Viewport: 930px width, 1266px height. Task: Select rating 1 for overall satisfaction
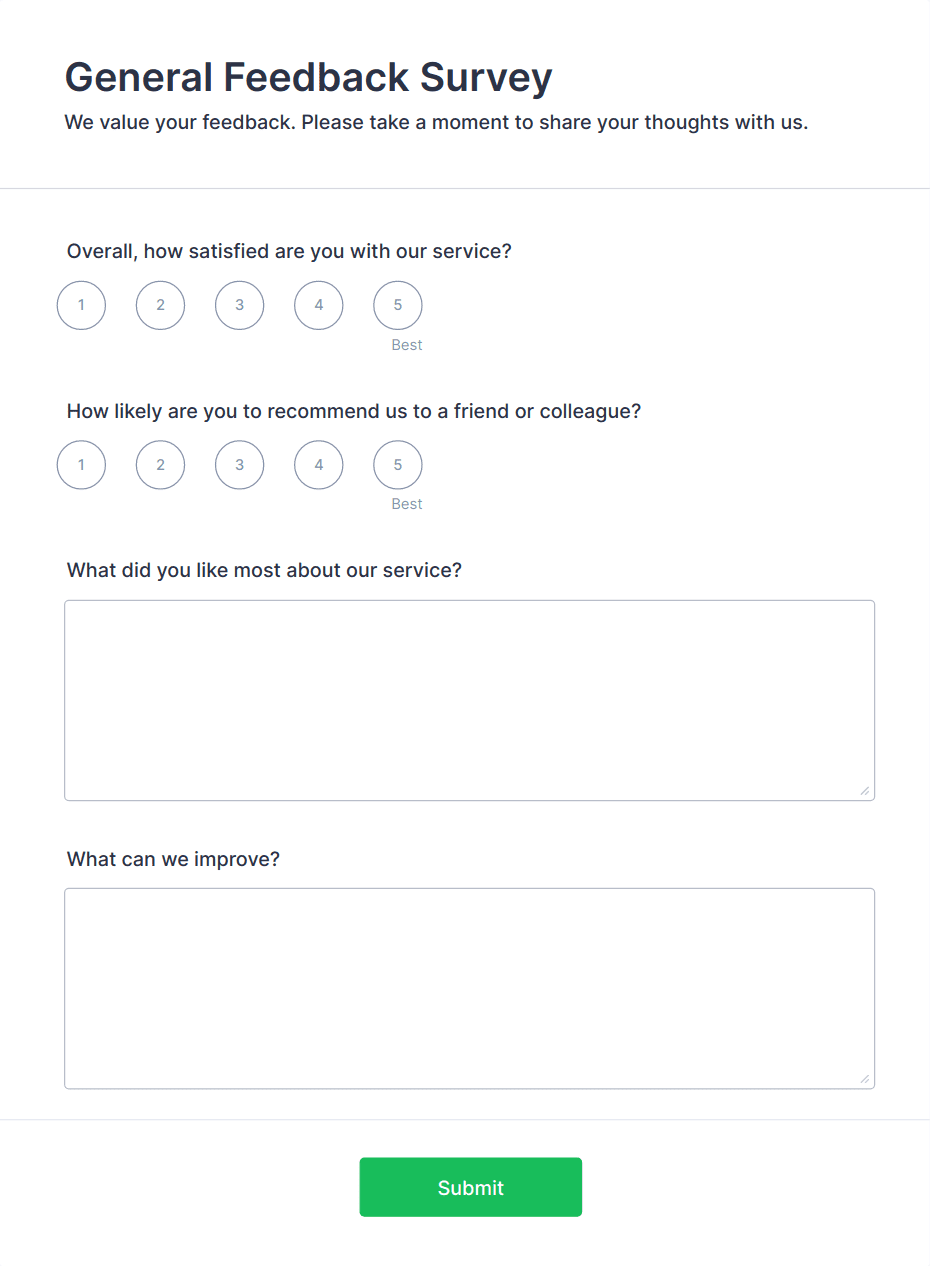81,305
